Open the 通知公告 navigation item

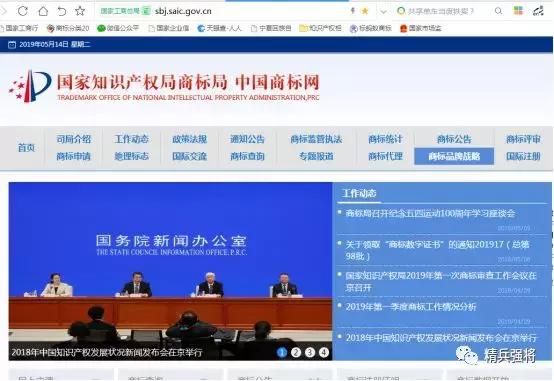(247, 139)
